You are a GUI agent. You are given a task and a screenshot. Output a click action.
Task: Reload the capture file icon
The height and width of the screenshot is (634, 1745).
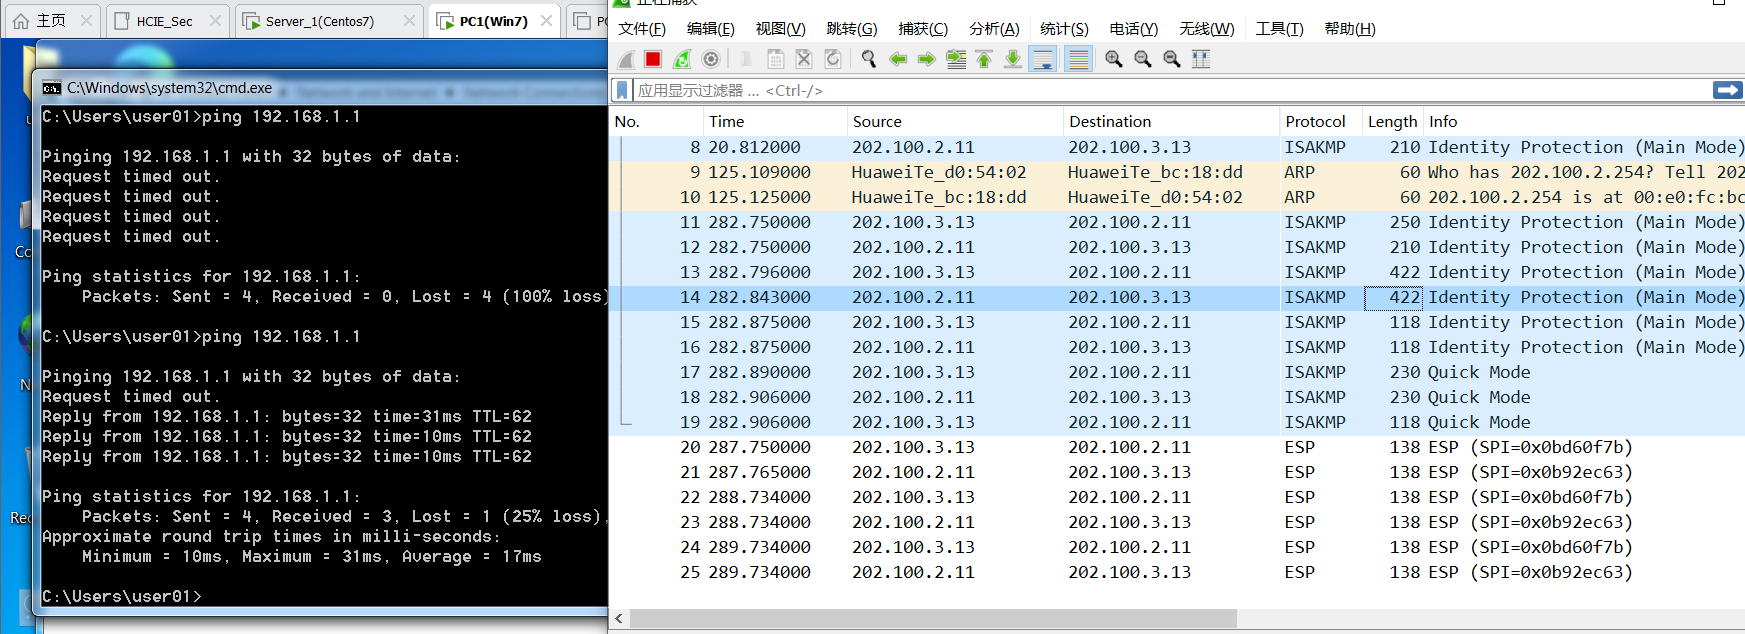[833, 59]
